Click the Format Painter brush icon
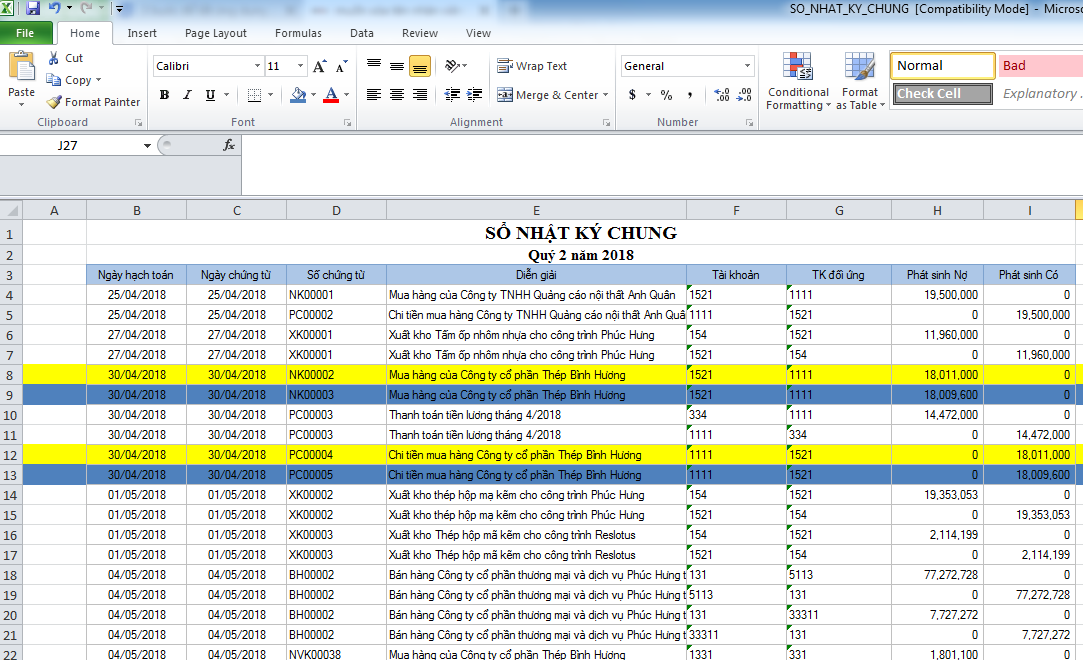Screen dimensions: 1083x660 tap(54, 102)
